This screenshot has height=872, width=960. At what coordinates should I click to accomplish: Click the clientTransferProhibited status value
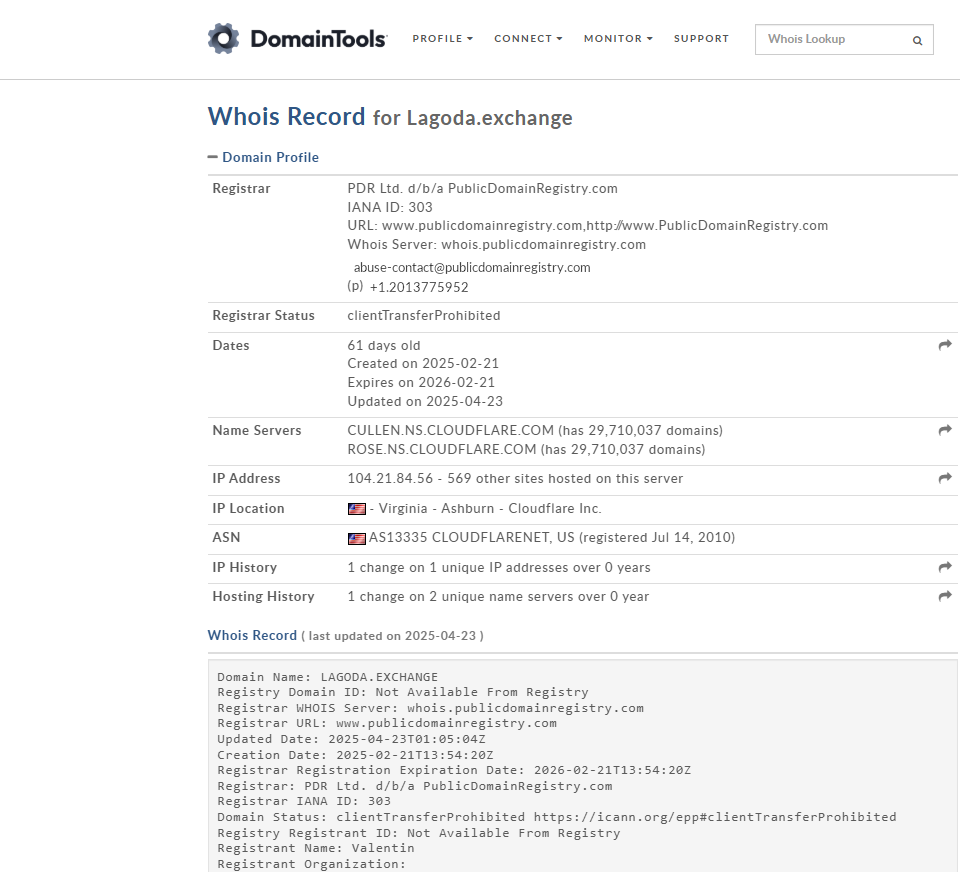tap(424, 315)
